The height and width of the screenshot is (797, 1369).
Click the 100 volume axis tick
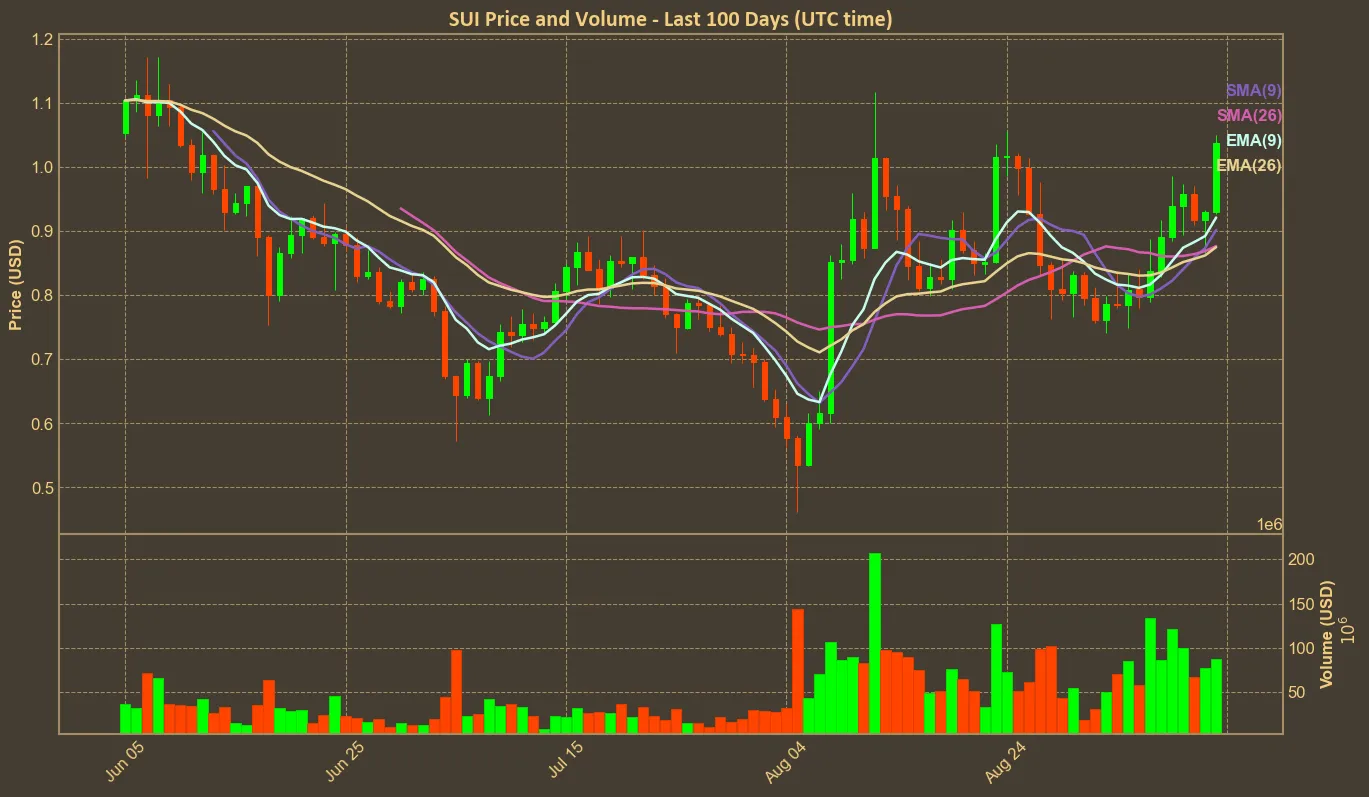(x=1300, y=648)
